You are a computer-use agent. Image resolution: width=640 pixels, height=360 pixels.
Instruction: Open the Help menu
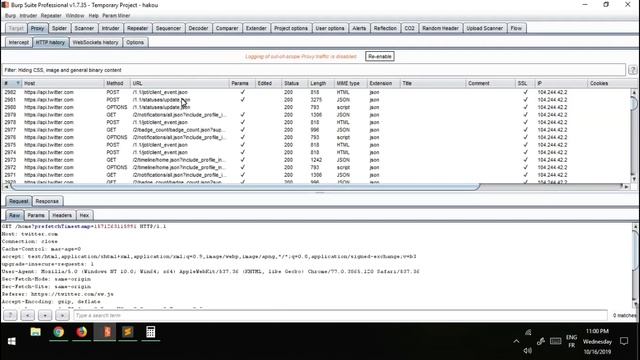coord(93,16)
